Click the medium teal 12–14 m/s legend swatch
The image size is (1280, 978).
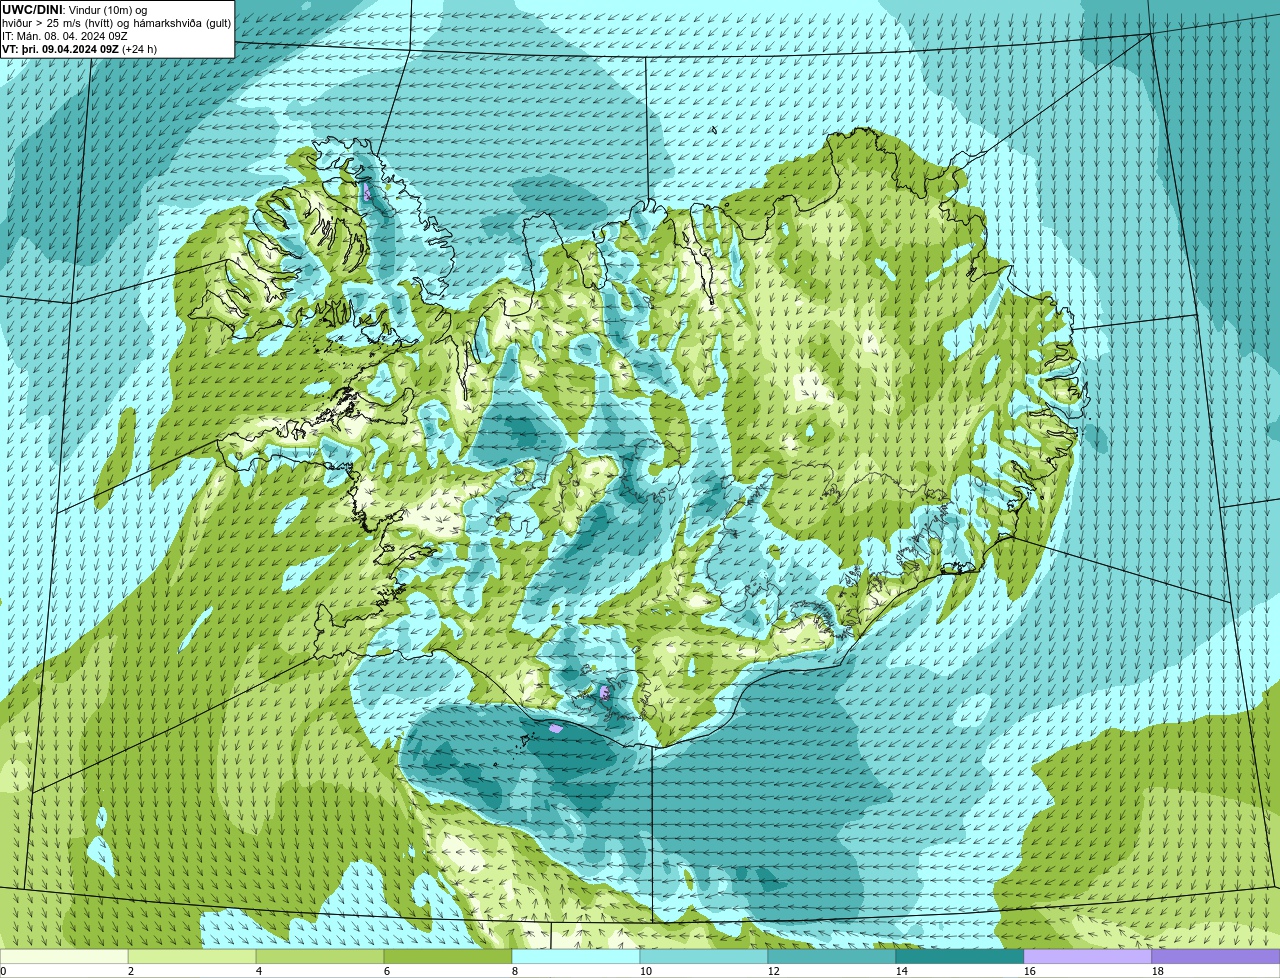pyautogui.click(x=832, y=956)
